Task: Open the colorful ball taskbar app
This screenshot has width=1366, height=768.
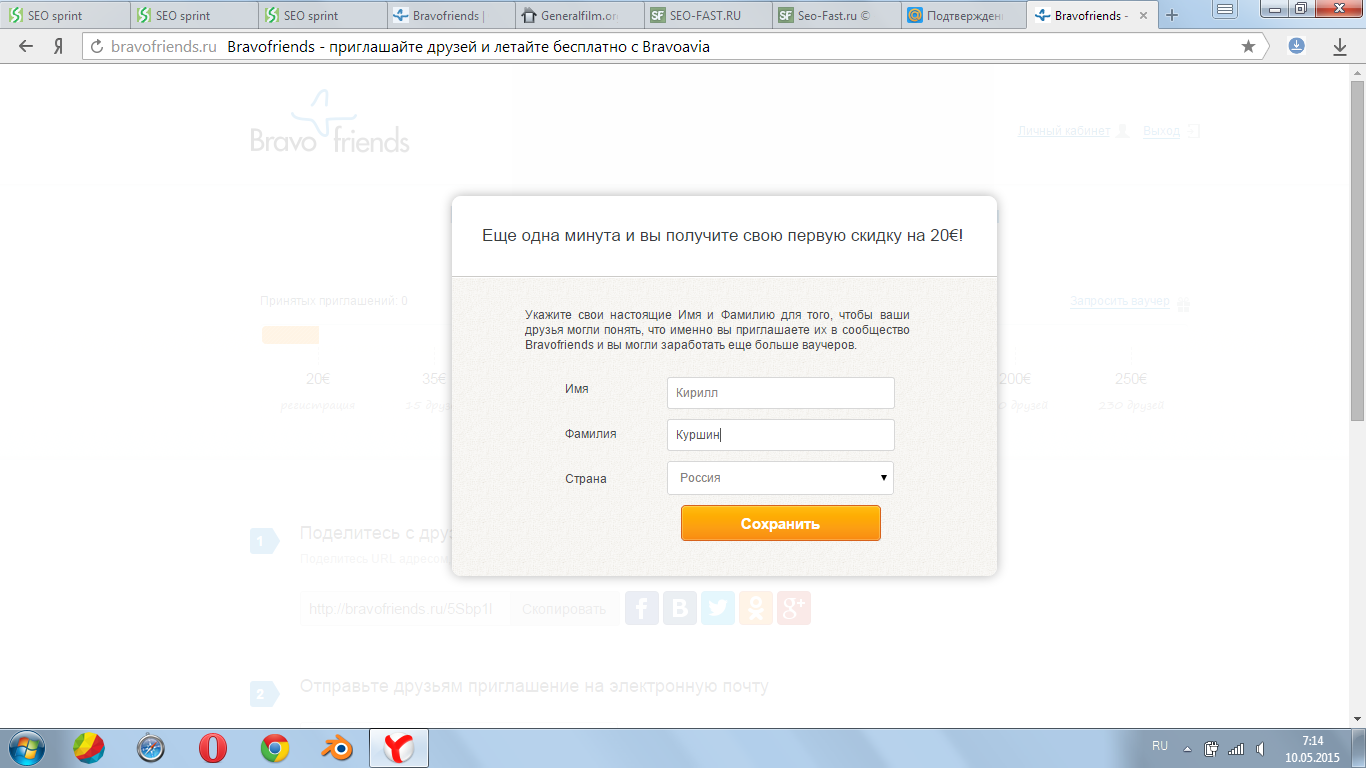Action: pos(89,748)
